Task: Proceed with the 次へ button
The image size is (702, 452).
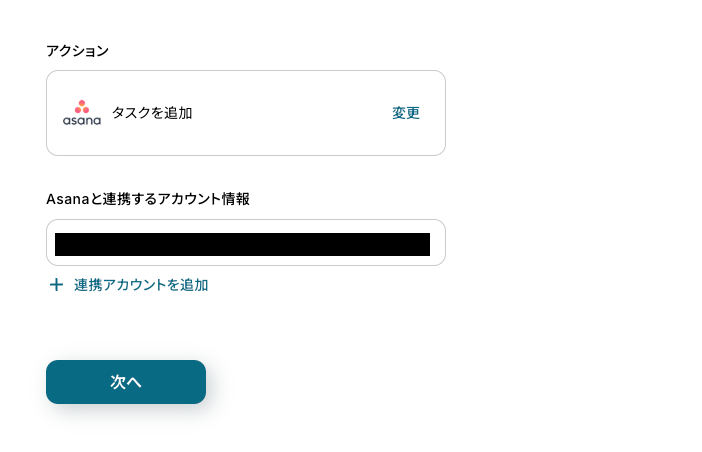Action: [126, 382]
